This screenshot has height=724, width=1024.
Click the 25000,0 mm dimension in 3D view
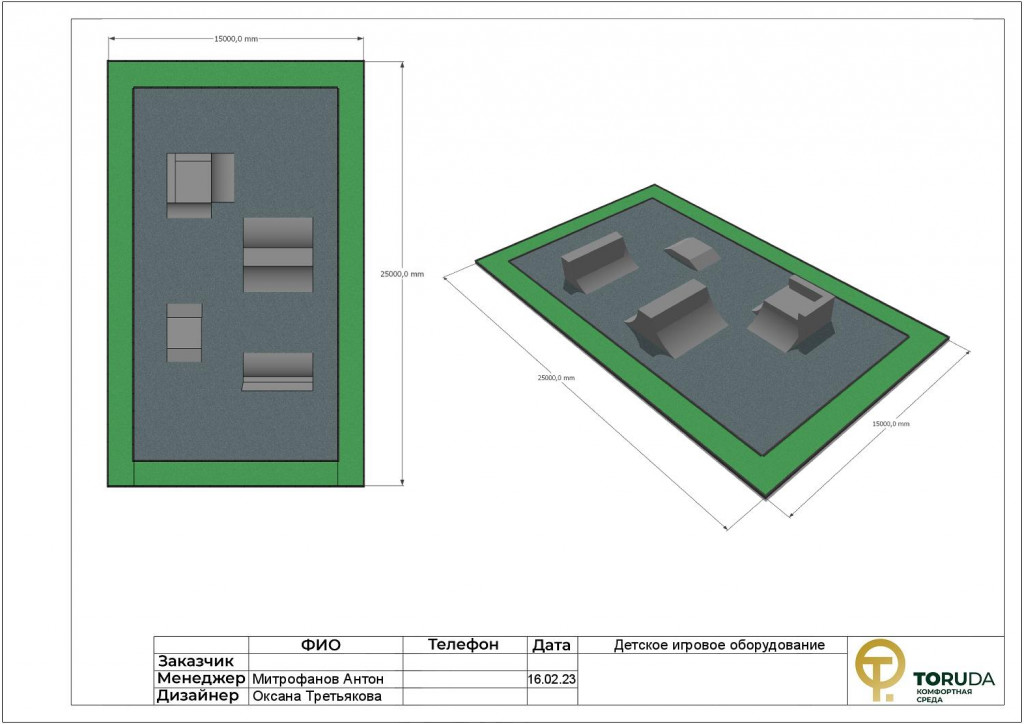(x=556, y=378)
